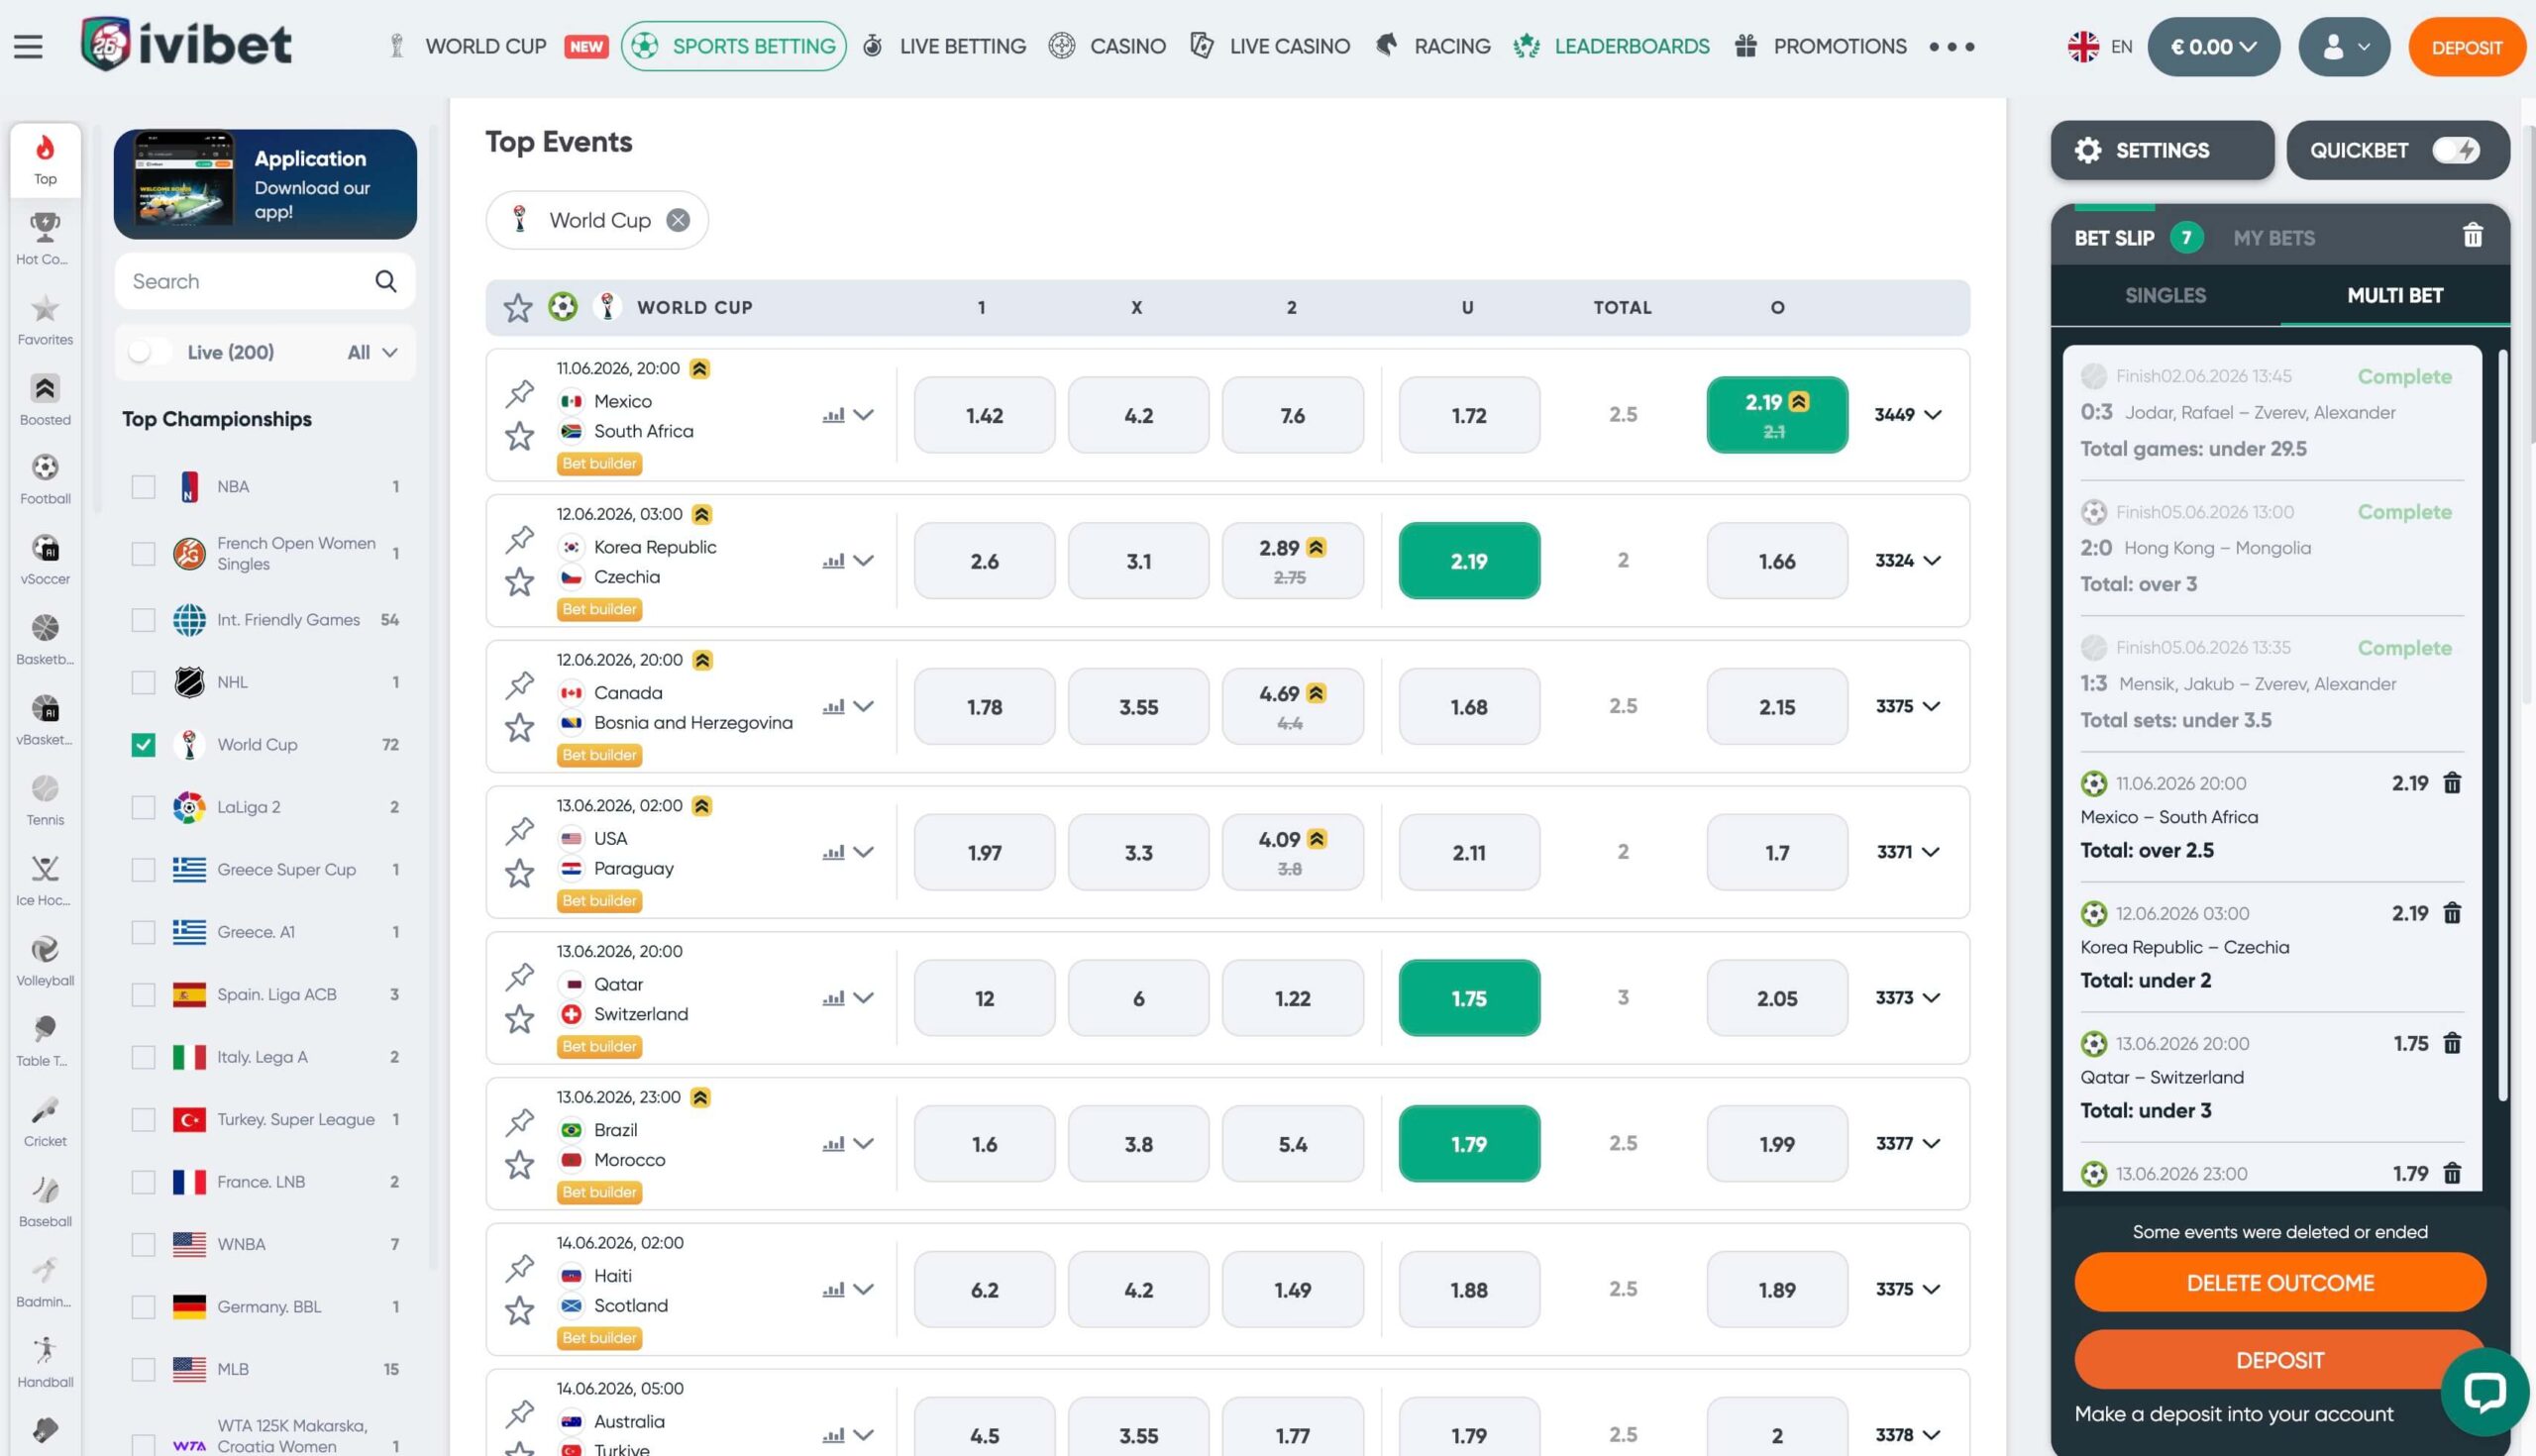
Task: Open the live chat support bubble
Action: [x=2484, y=1391]
